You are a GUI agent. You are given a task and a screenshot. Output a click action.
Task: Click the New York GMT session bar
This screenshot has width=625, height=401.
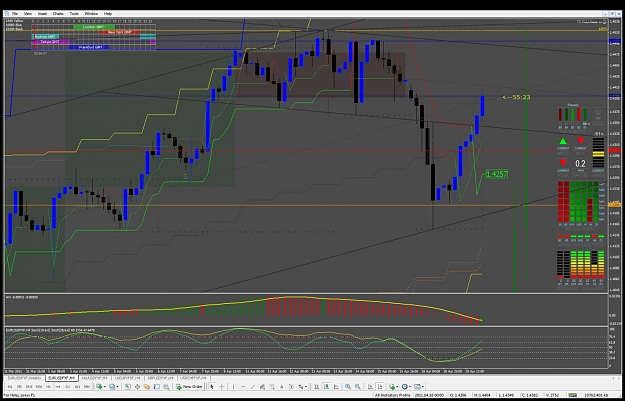pos(119,32)
